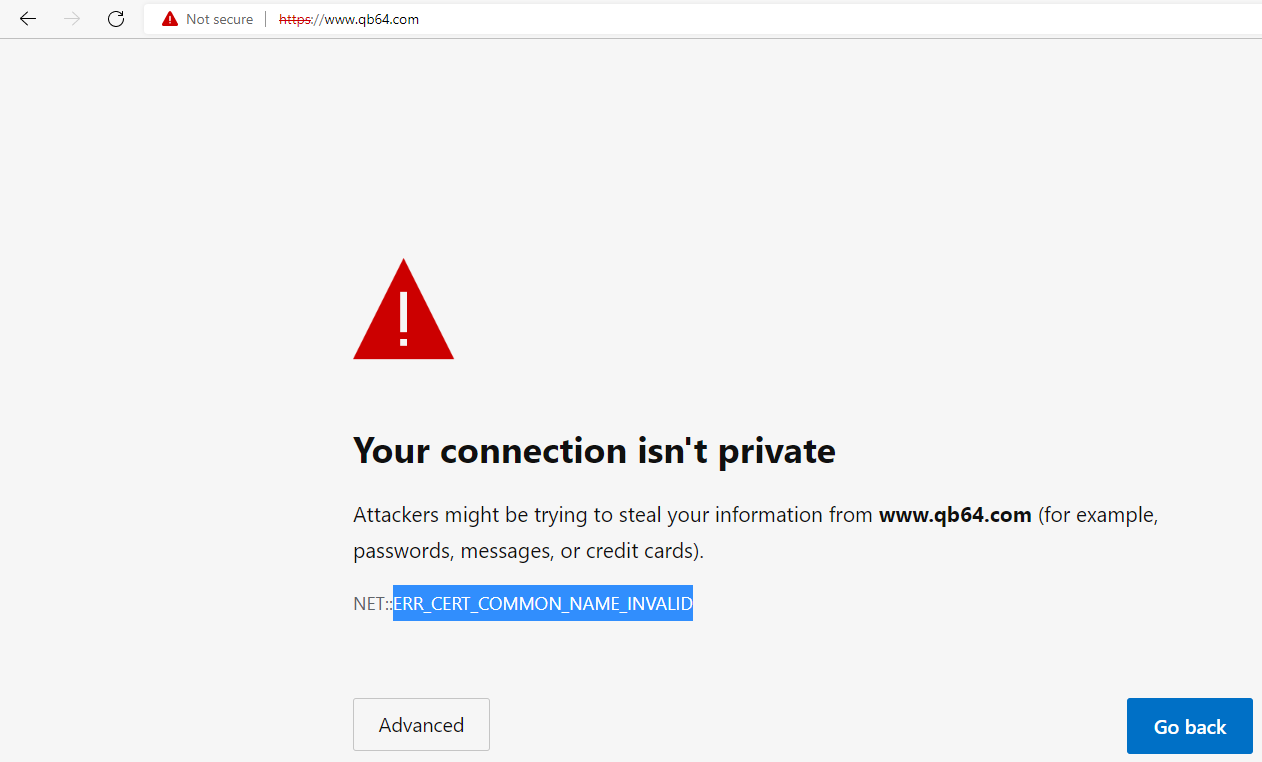Viewport: 1262px width, 762px height.
Task: Click the white exclamation mark in the big triangle
Action: tap(404, 315)
